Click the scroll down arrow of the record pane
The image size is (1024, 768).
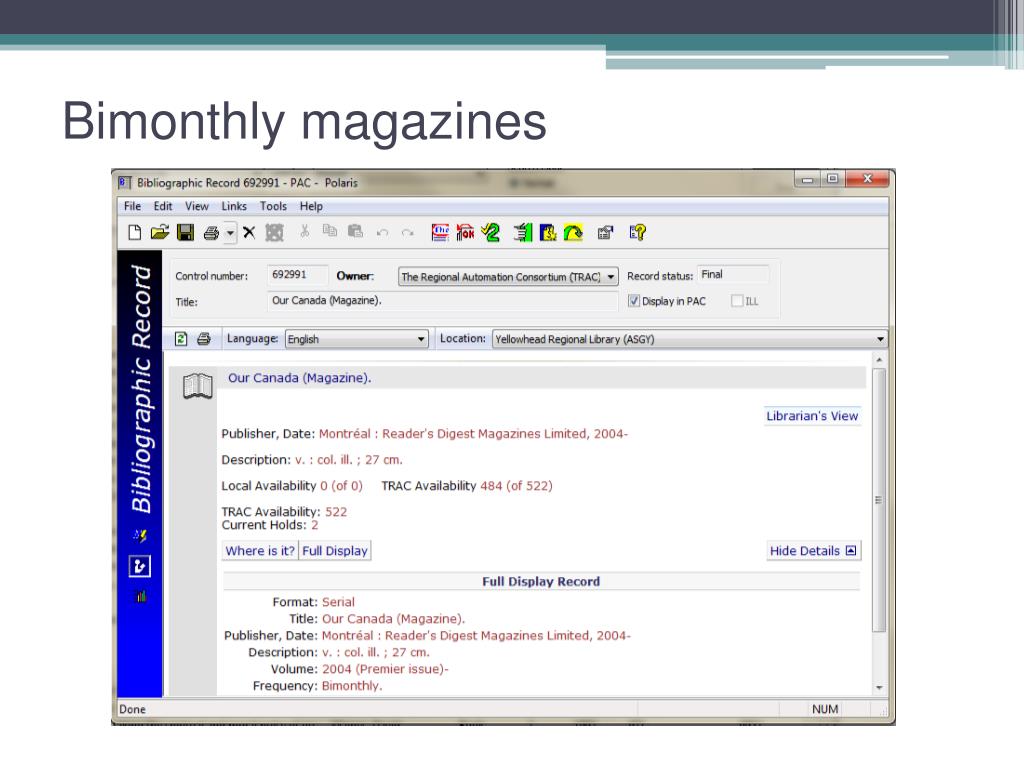pyautogui.click(x=879, y=688)
